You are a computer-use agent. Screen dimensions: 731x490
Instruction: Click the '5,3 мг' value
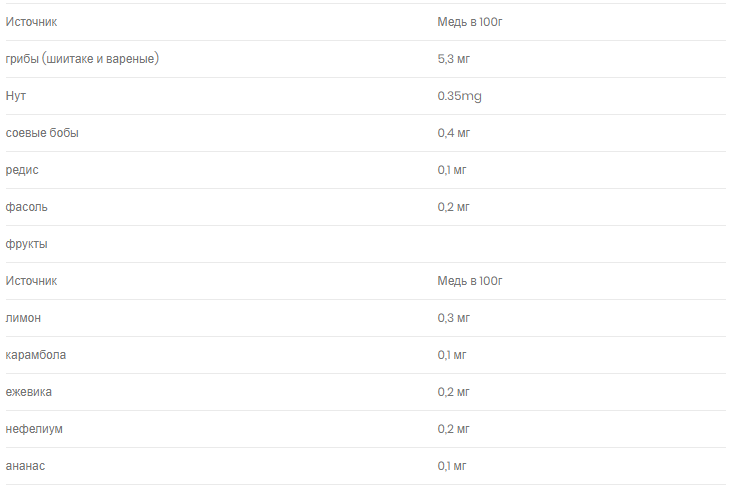pos(454,59)
